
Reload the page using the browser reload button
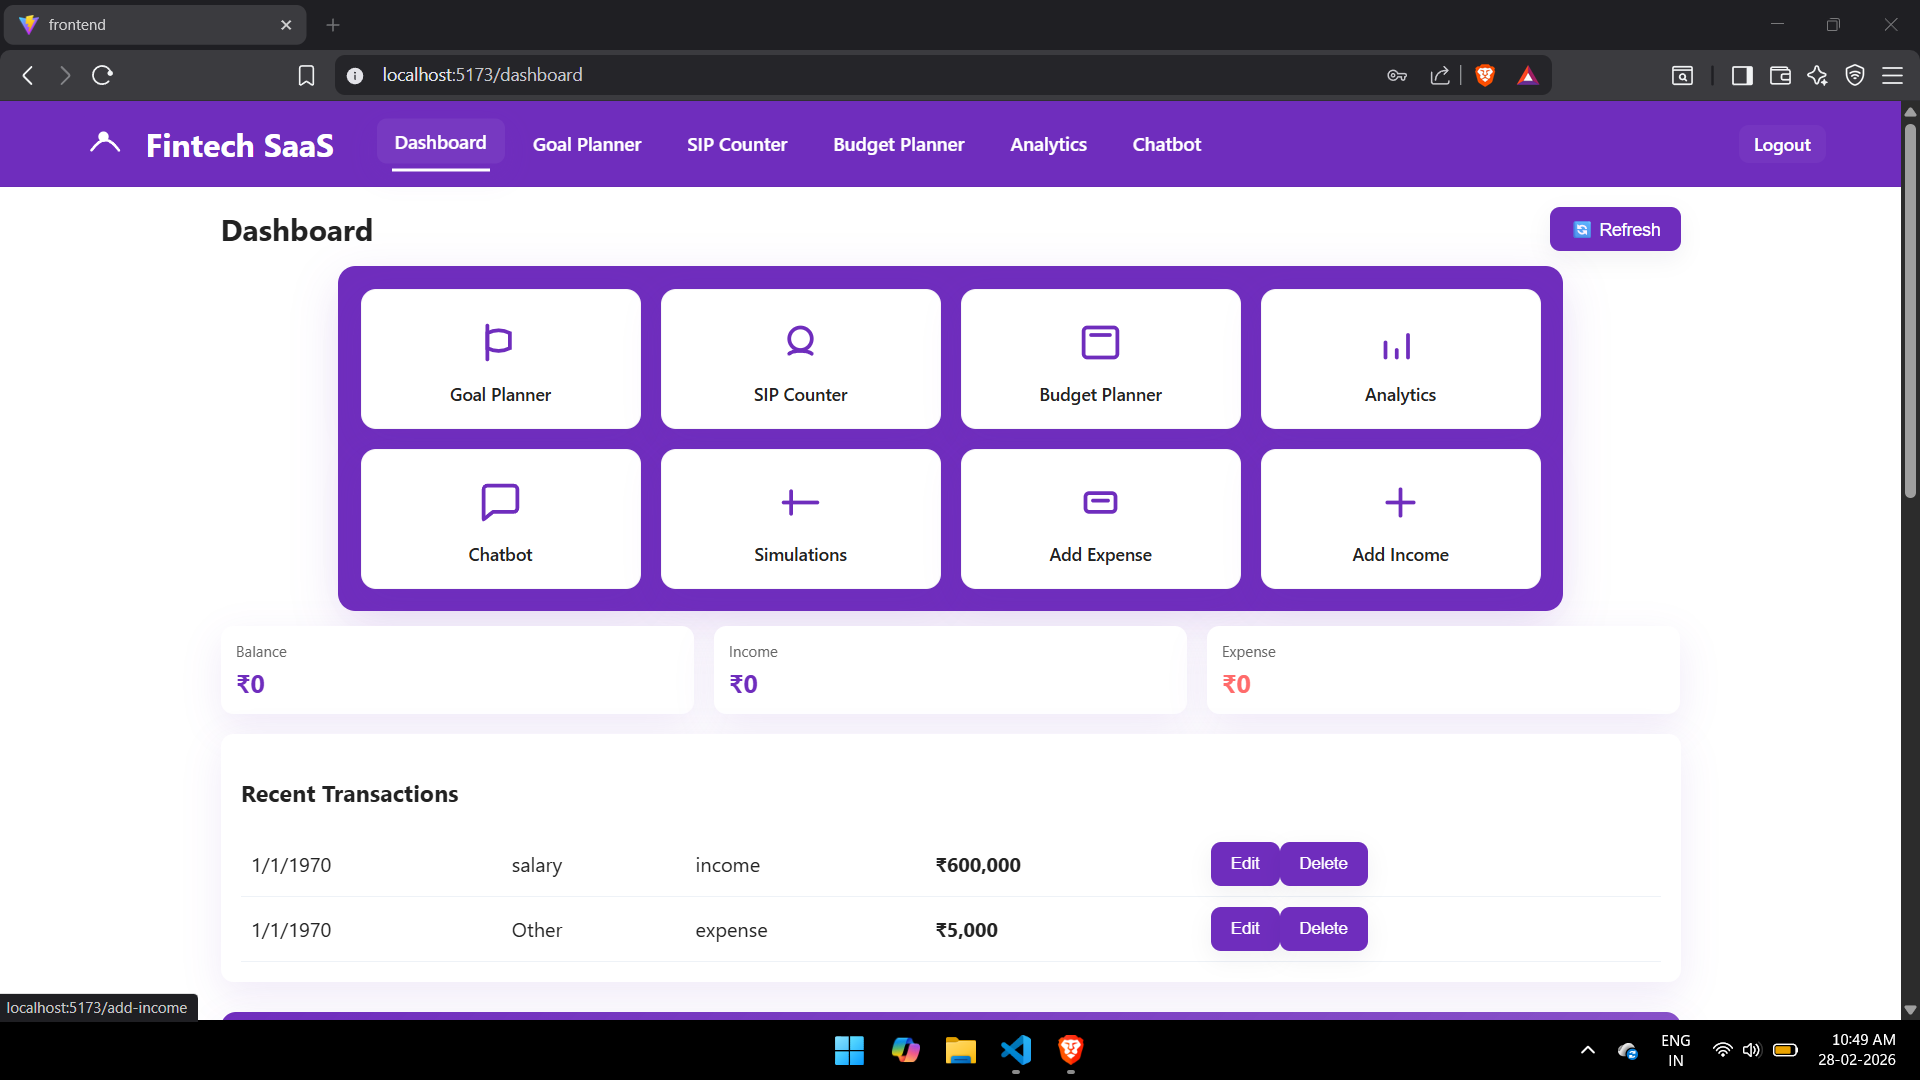point(102,75)
